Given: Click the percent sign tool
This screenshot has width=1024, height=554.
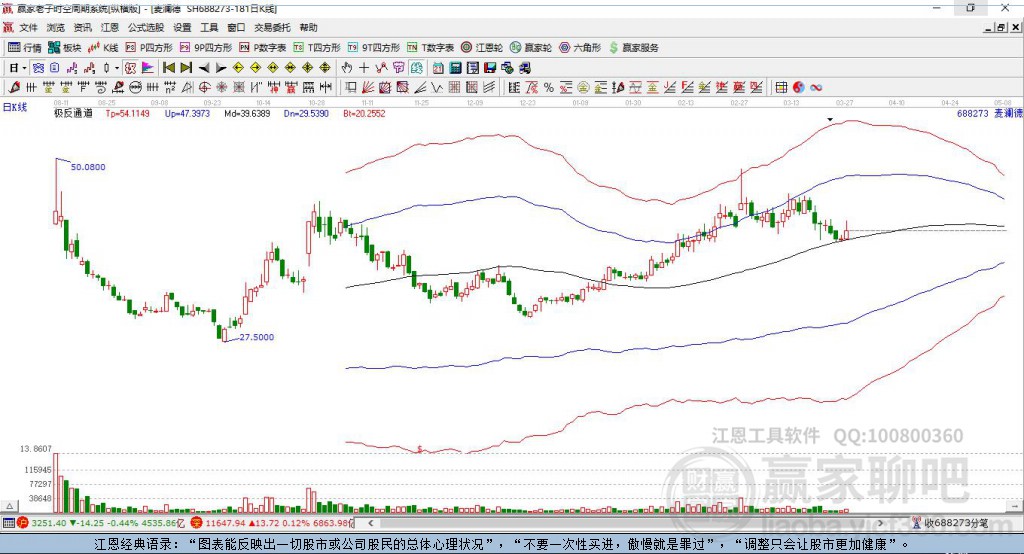Looking at the screenshot, I should 549,88.
